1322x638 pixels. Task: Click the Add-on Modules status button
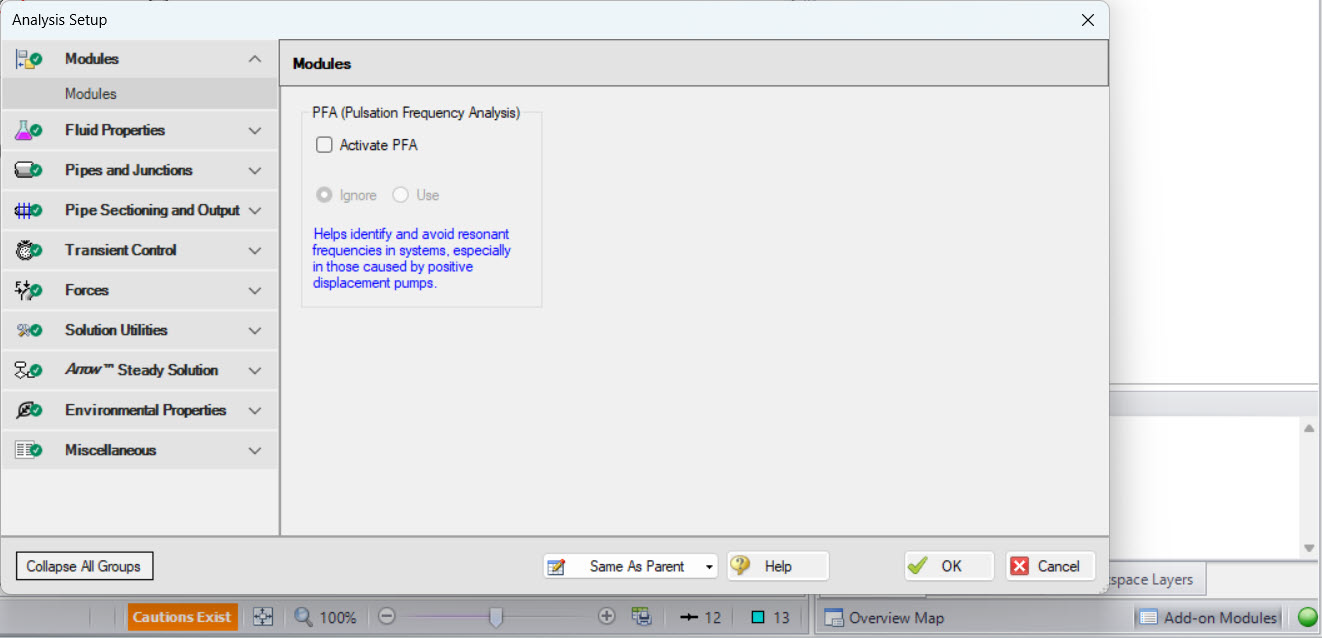click(x=1208, y=618)
